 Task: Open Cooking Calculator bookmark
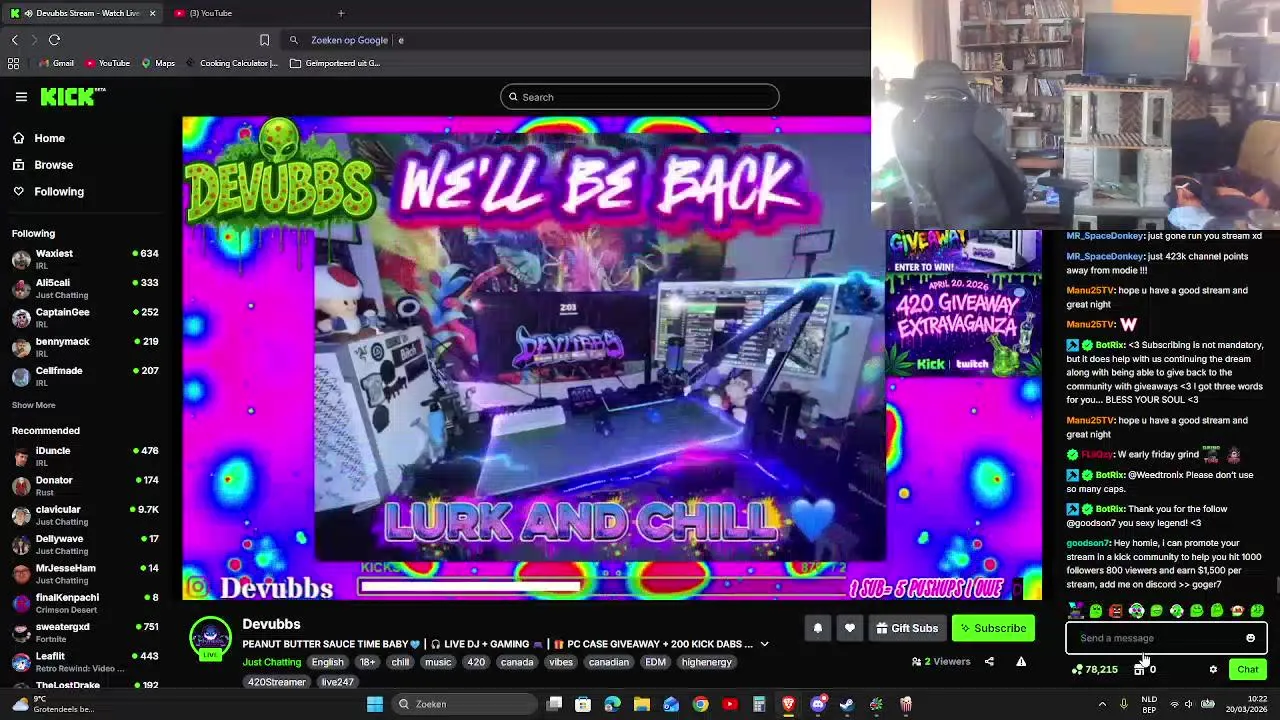tap(231, 63)
